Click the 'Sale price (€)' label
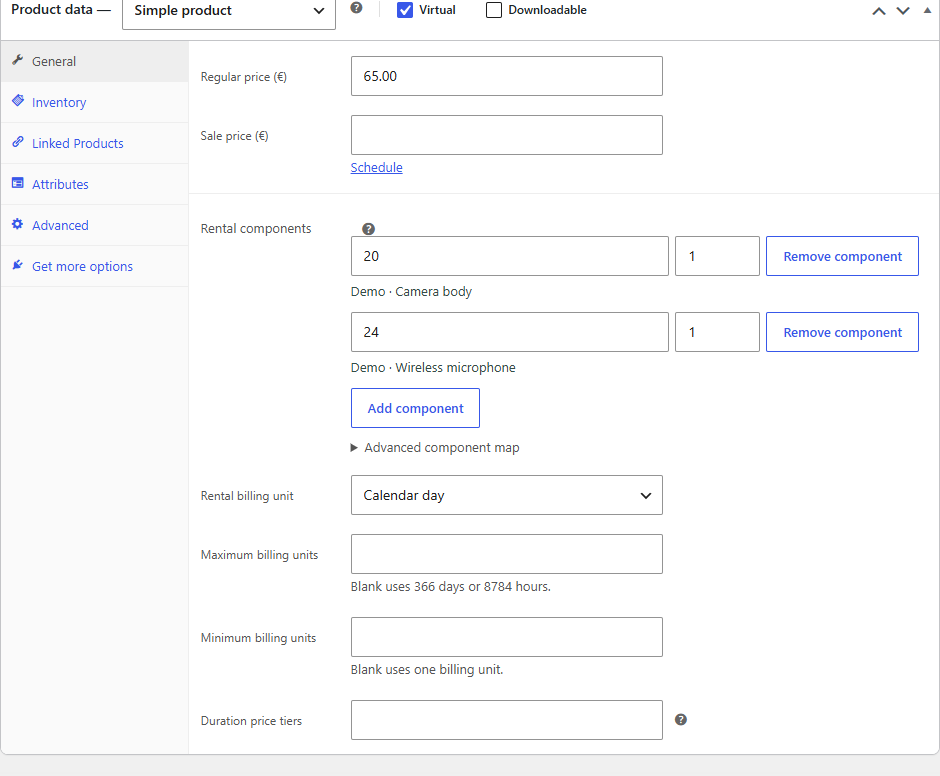This screenshot has width=940, height=776. tap(234, 136)
